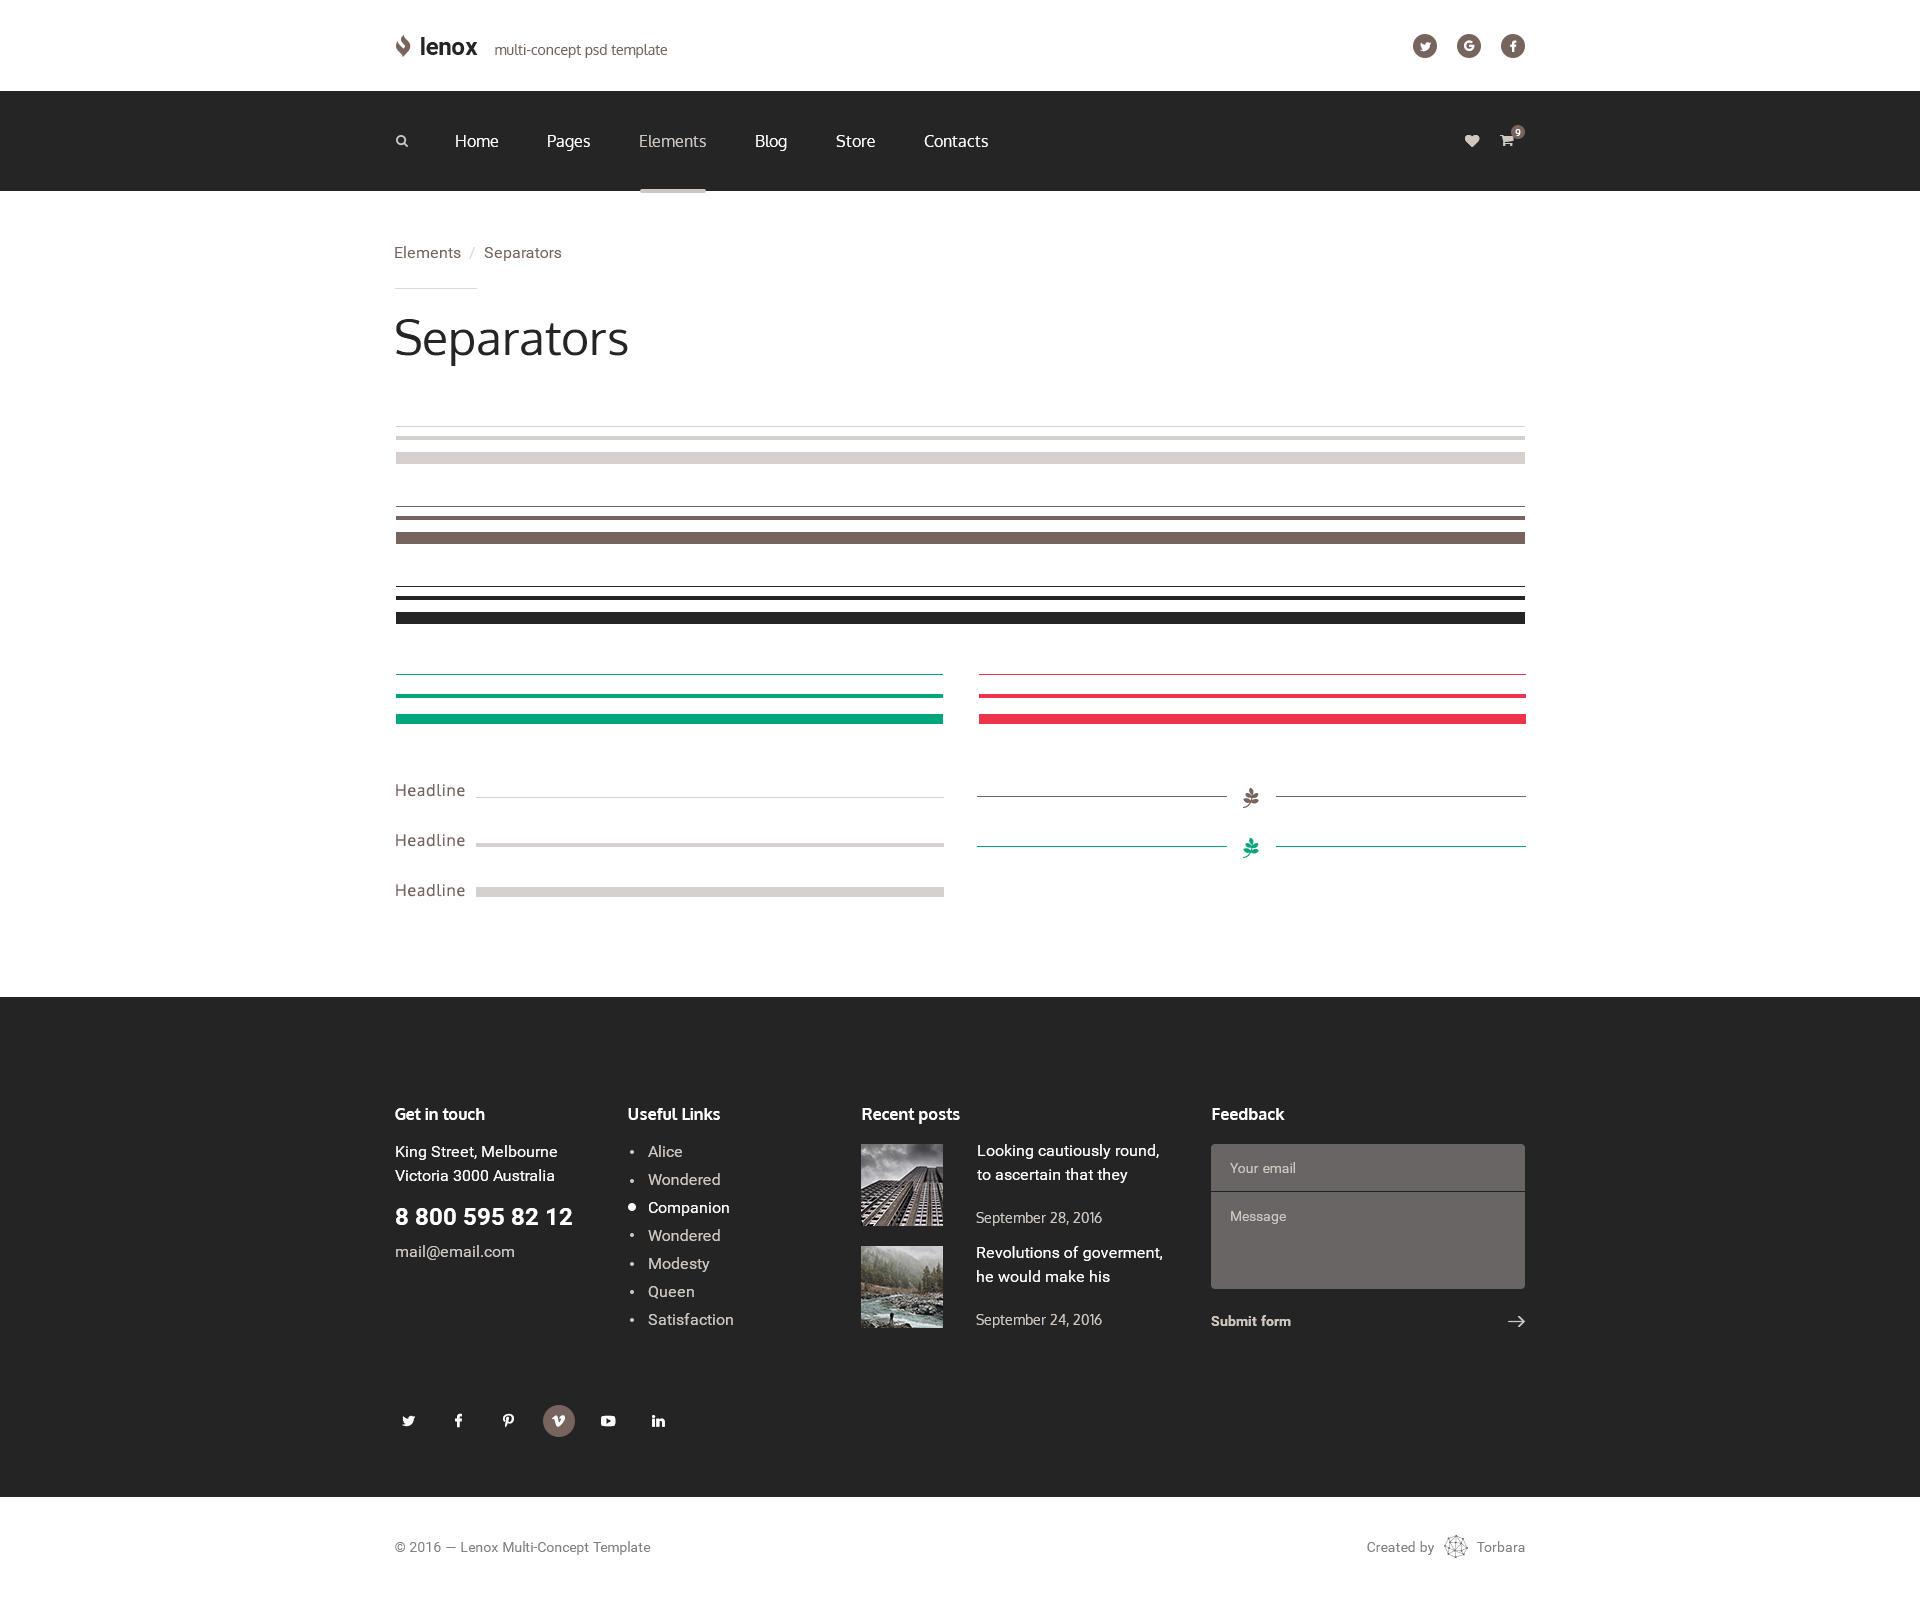Click the Your email input field
Viewport: 1920px width, 1597px height.
pos(1367,1167)
